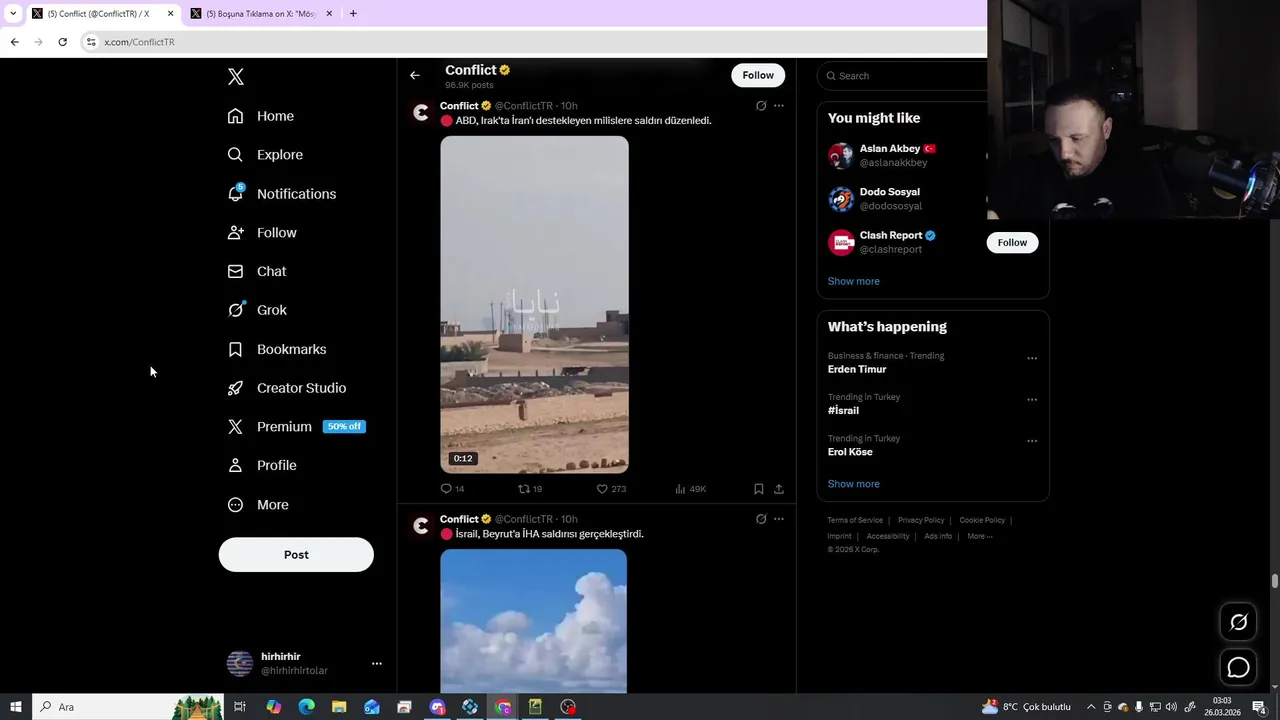Open Explore from the sidebar
1280x720 pixels.
(265, 155)
